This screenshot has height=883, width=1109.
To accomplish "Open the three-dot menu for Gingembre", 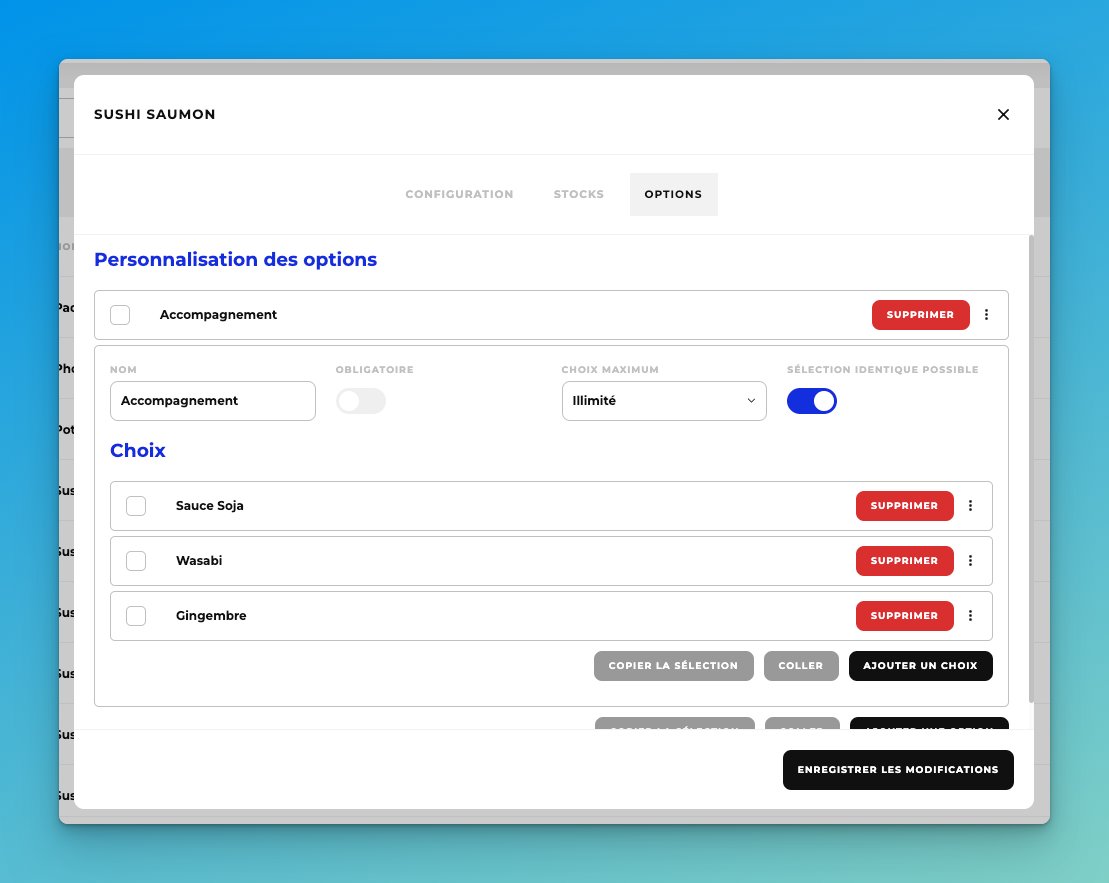I will [970, 616].
